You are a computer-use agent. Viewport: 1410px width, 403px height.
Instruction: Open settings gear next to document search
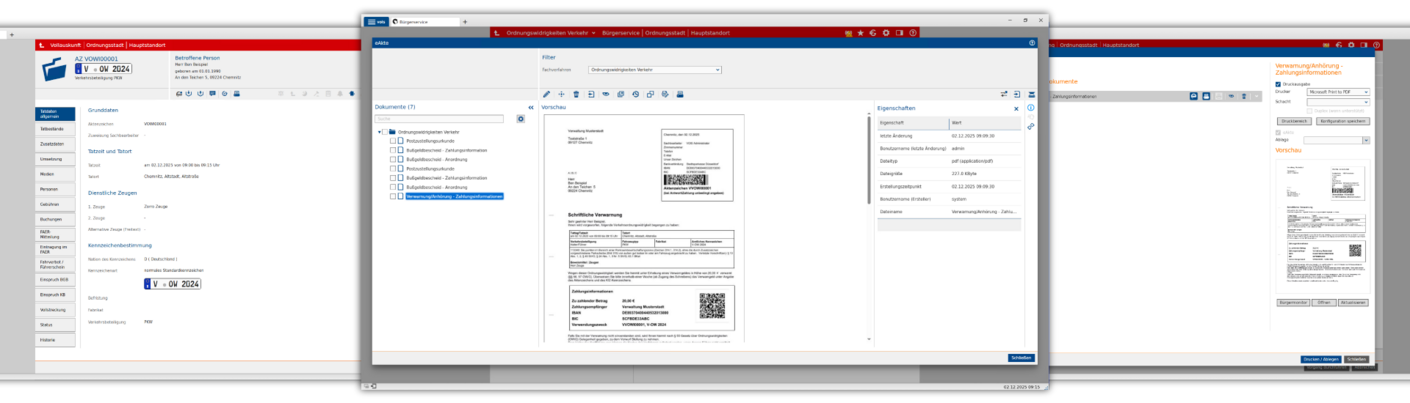click(x=520, y=119)
